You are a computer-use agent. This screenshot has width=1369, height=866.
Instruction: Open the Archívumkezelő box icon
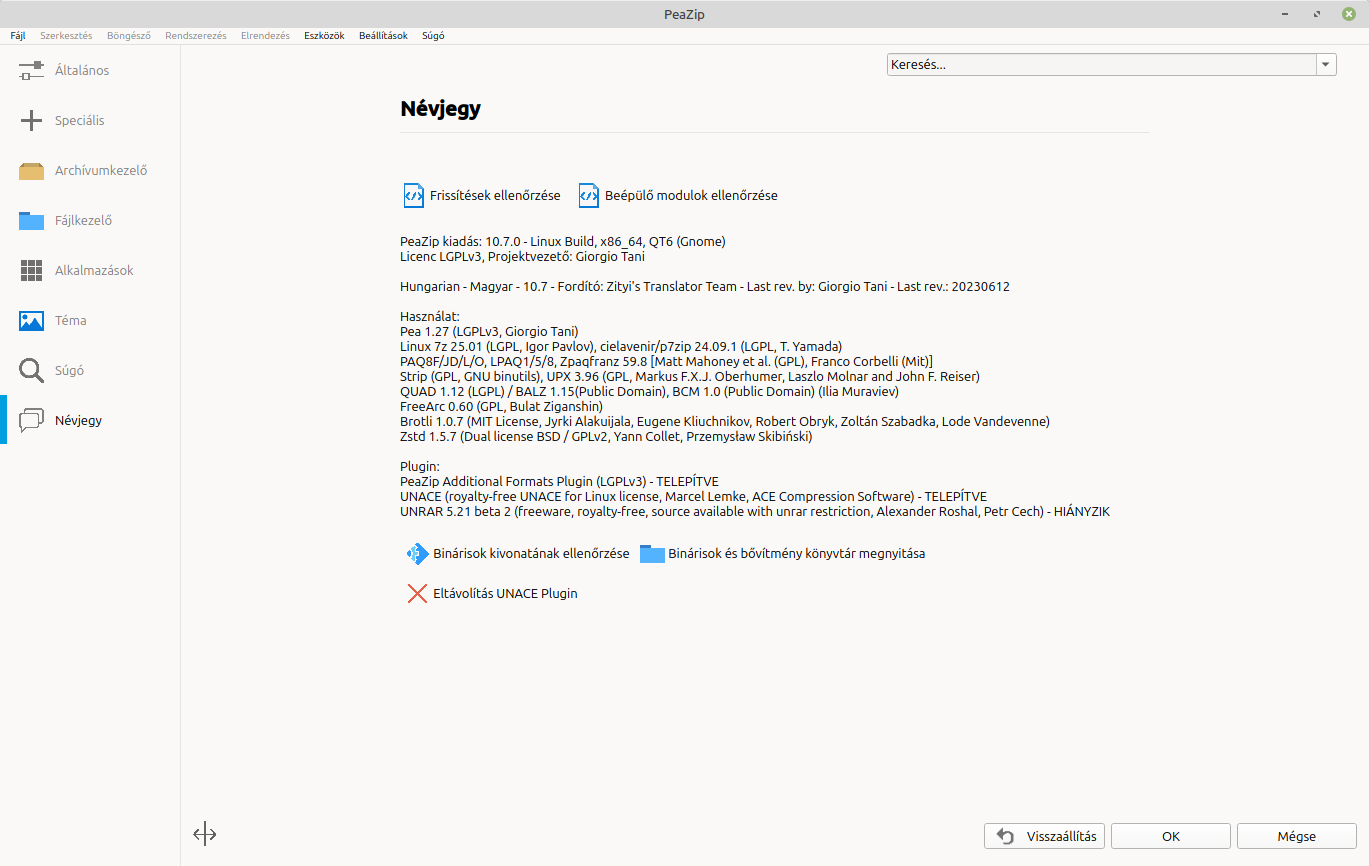coord(32,171)
